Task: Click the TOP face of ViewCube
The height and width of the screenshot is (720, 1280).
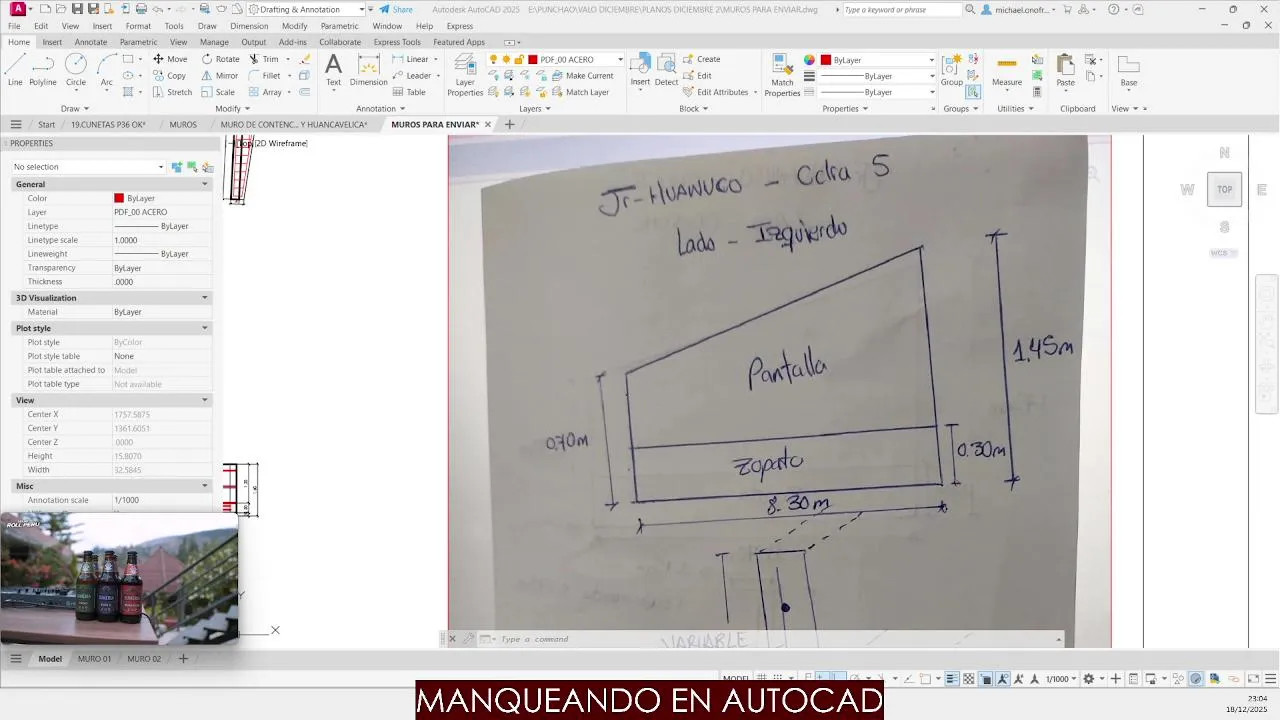Action: point(1224,189)
